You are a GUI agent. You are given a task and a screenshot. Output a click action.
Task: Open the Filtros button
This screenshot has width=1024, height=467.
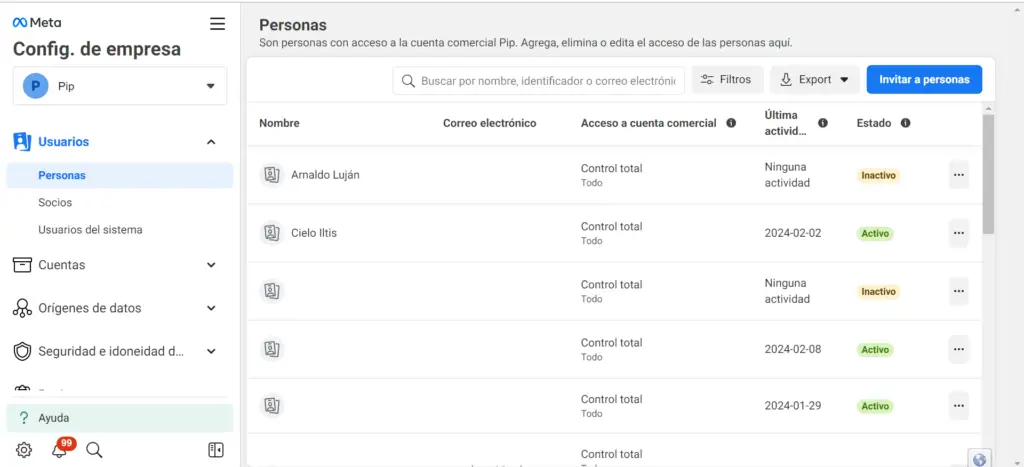pos(728,80)
